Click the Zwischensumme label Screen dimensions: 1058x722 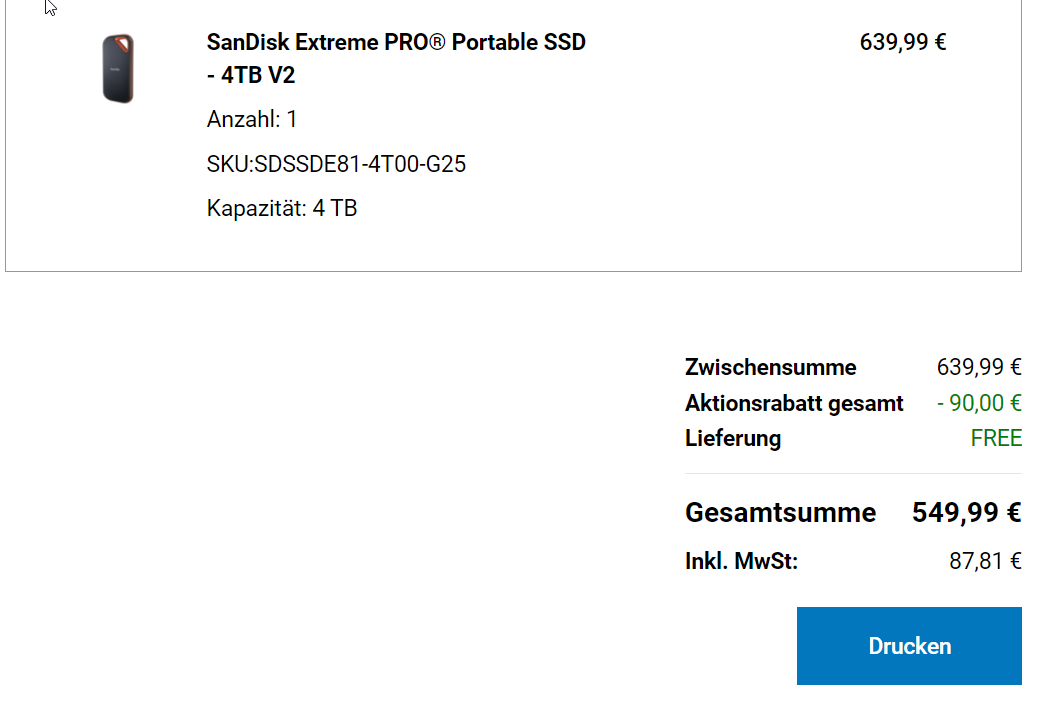(x=770, y=367)
